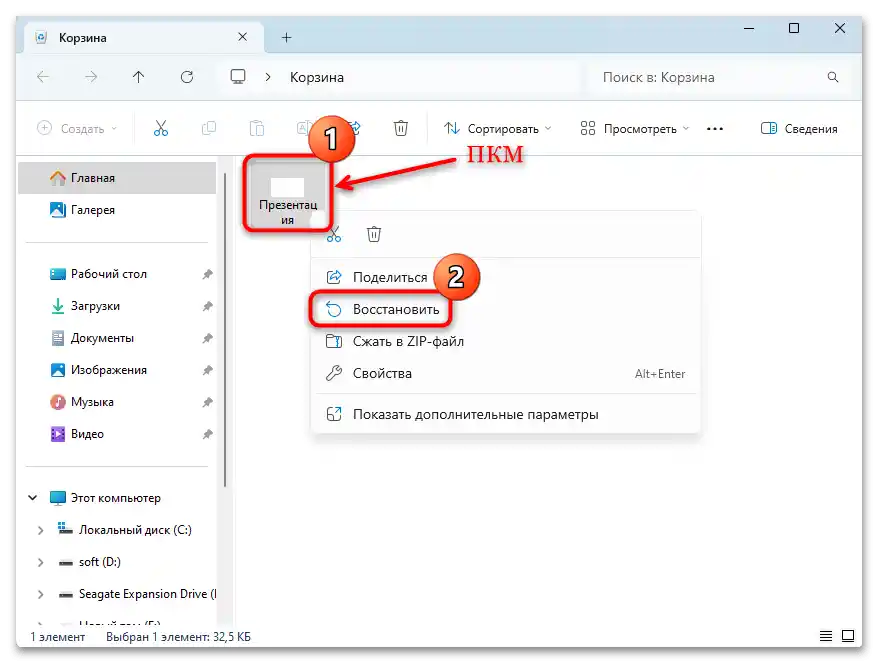Expand Локальный диск (C:) in the tree
This screenshot has height=663, width=878.
pos(40,529)
